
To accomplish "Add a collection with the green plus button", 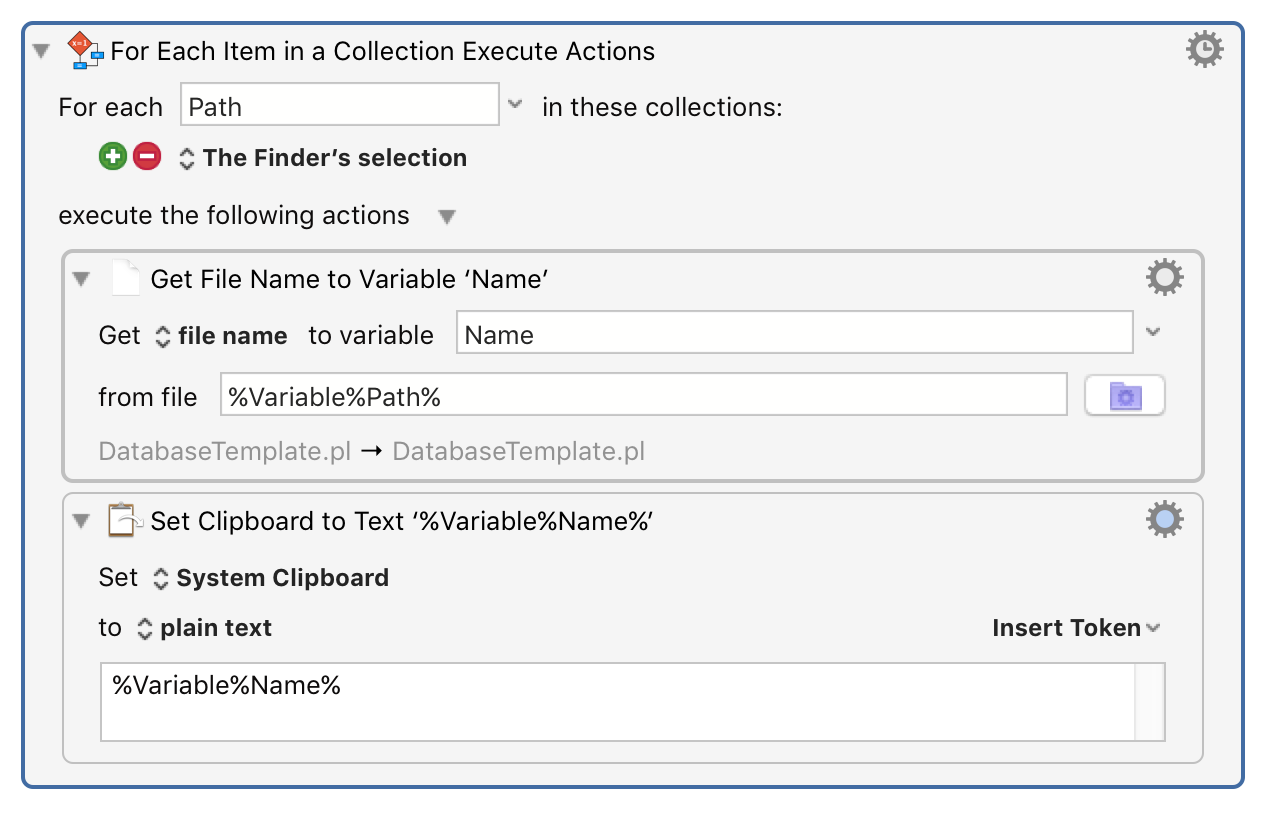I will pos(113,157).
